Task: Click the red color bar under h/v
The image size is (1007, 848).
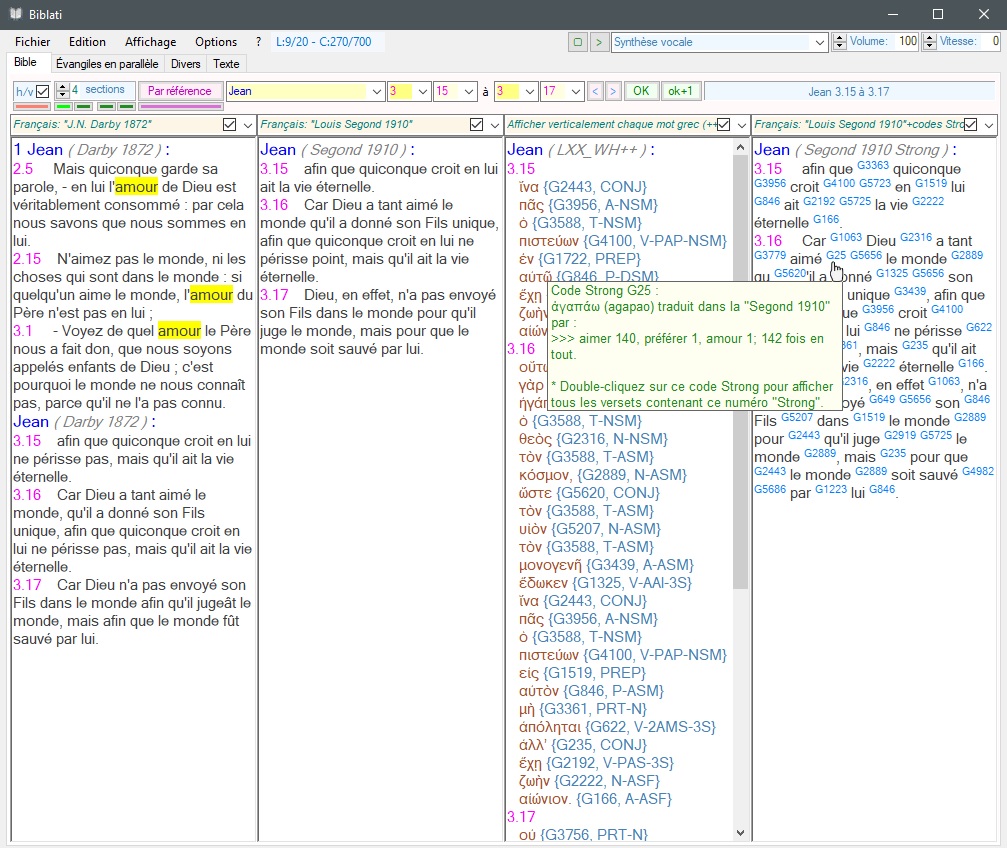Action: [x=32, y=106]
